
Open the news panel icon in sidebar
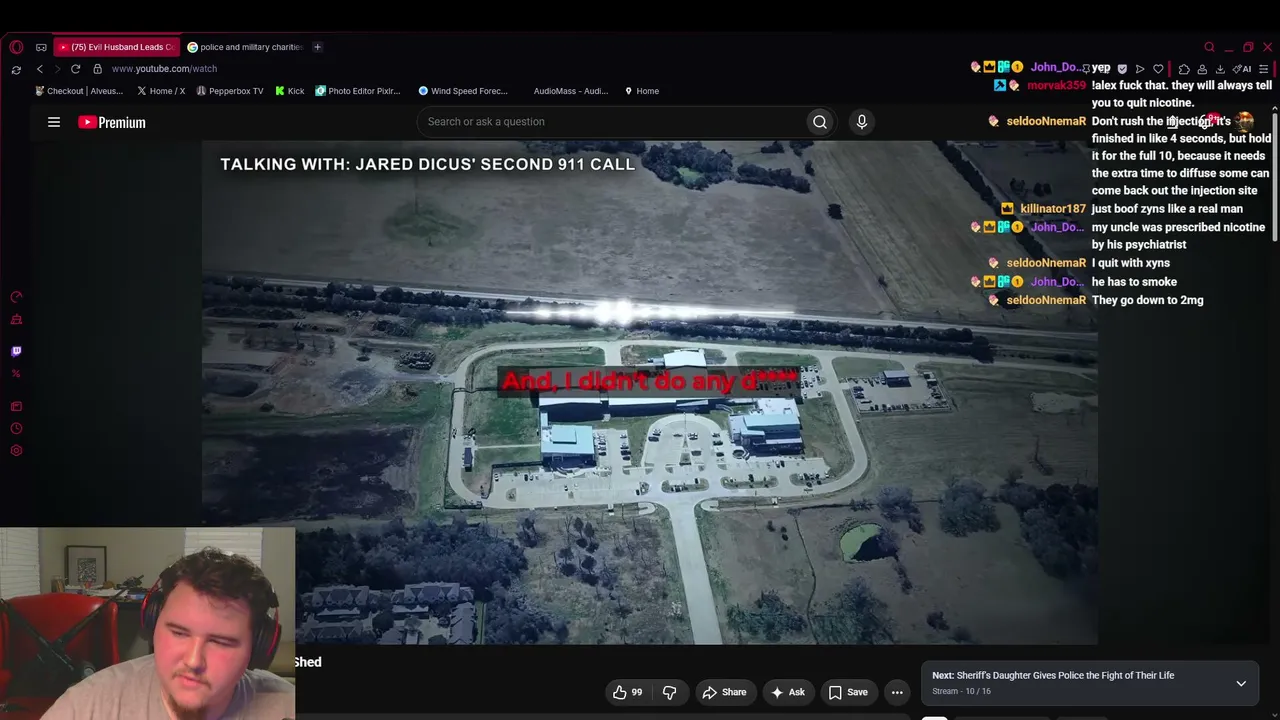click(16, 406)
